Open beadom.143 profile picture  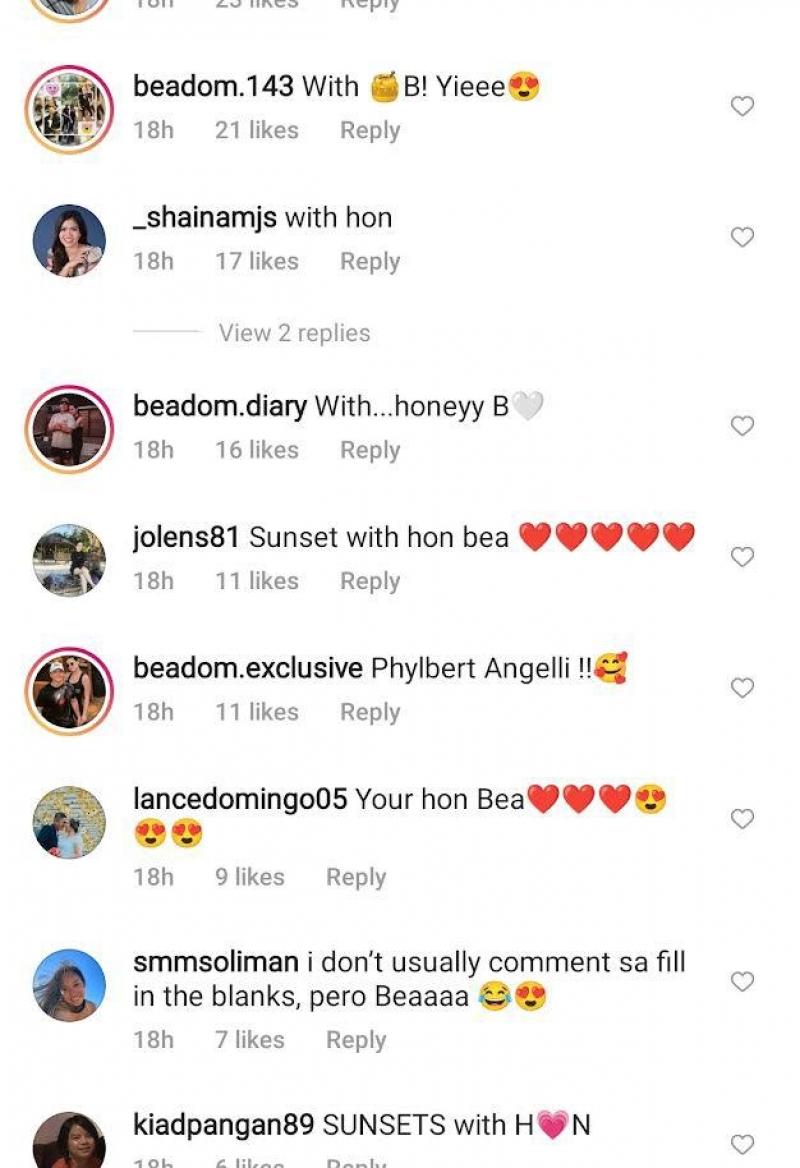click(x=69, y=110)
